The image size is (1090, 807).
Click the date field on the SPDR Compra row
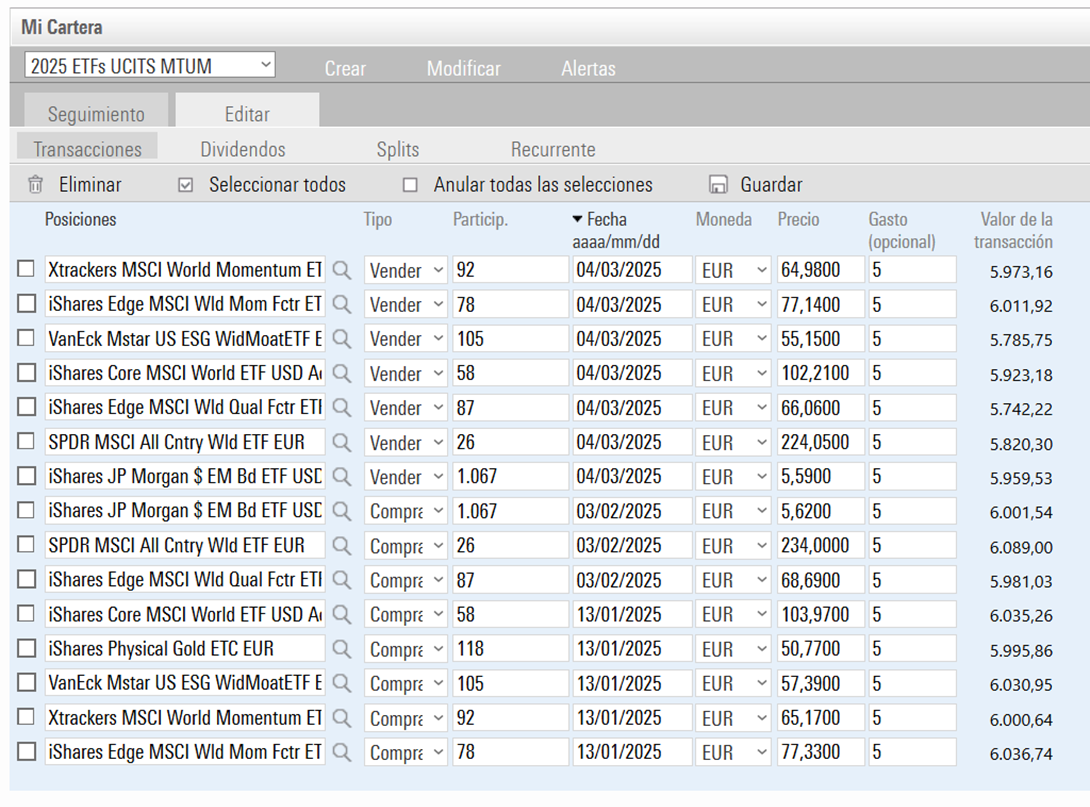point(632,546)
